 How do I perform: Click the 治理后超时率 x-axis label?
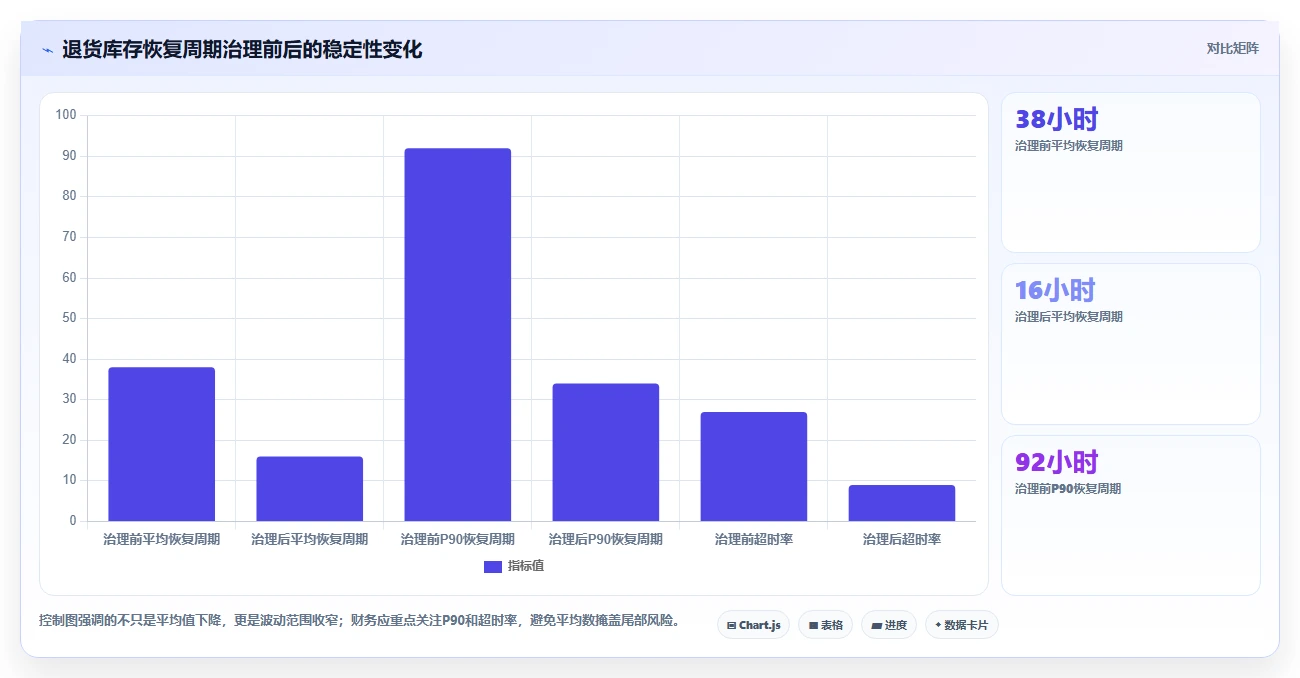901,539
